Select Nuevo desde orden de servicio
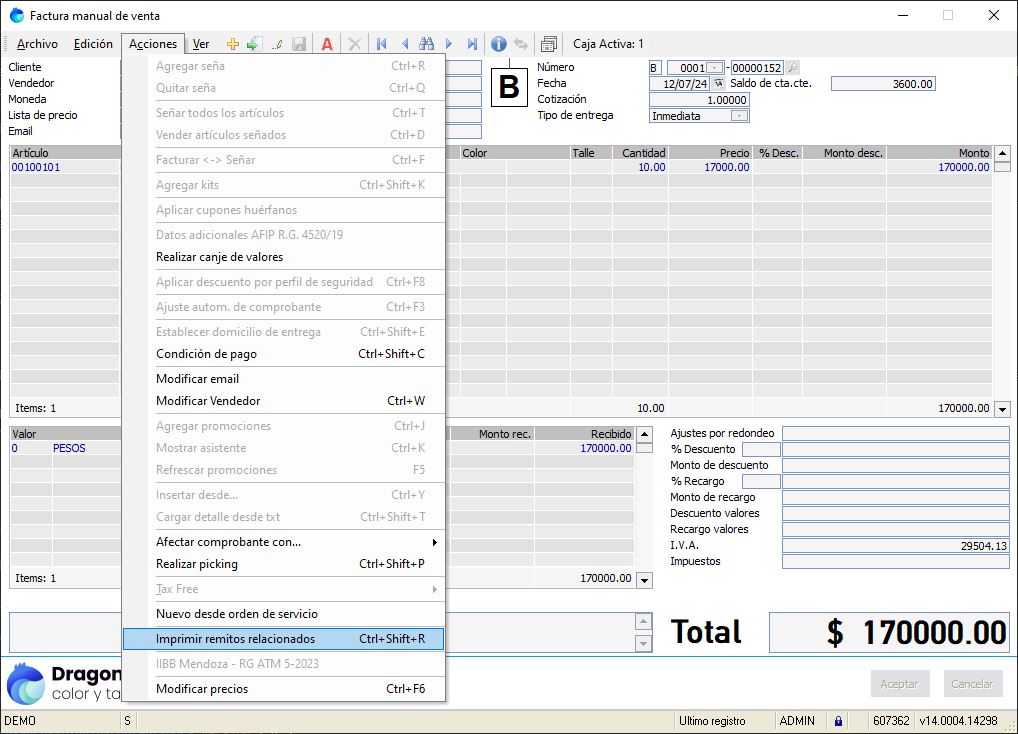Viewport: 1018px width, 734px height. click(284, 614)
